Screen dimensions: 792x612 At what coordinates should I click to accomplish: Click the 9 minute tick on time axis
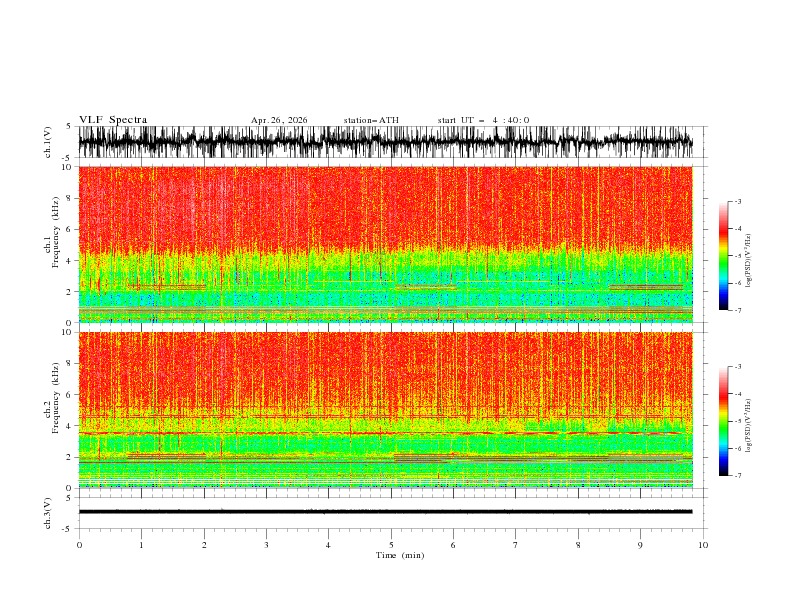tap(640, 545)
